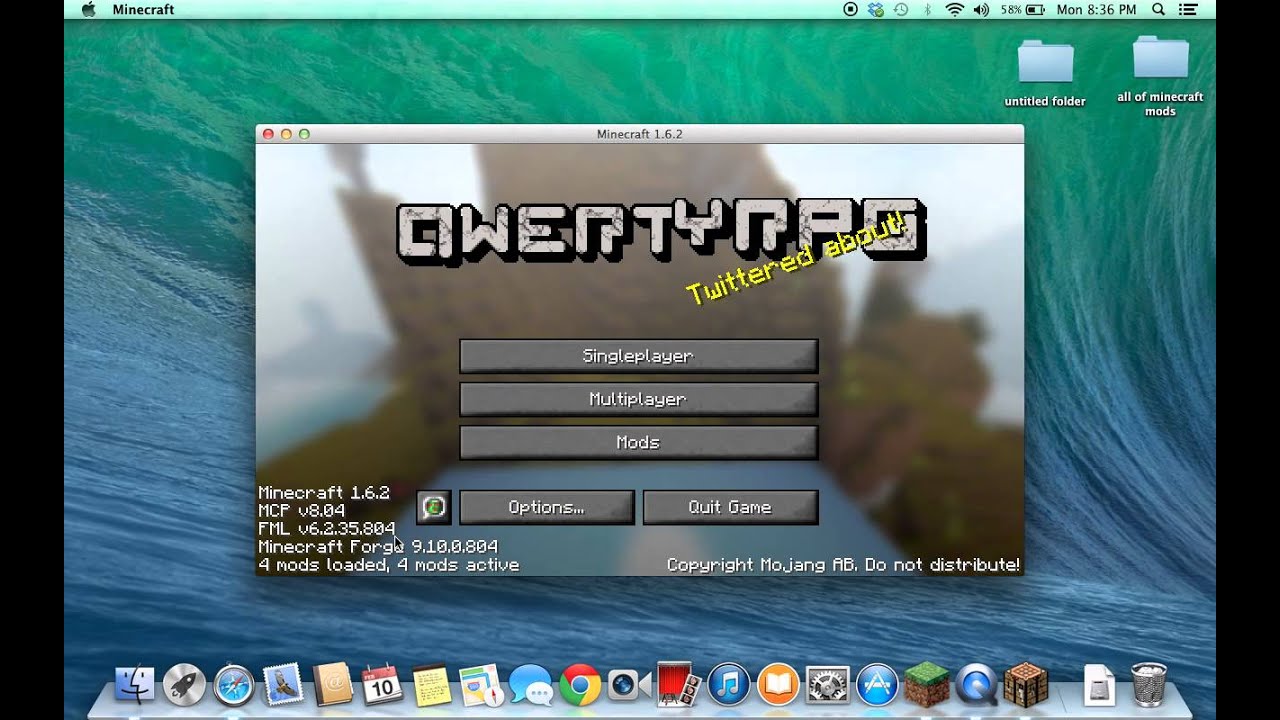Open Wi-Fi status menu
The height and width of the screenshot is (720, 1280).
pos(954,10)
